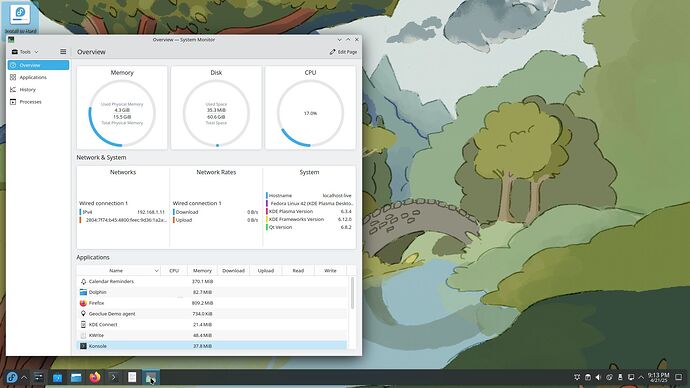Click the applications list vertical scrollbar
The image size is (690, 388).
[x=352, y=293]
